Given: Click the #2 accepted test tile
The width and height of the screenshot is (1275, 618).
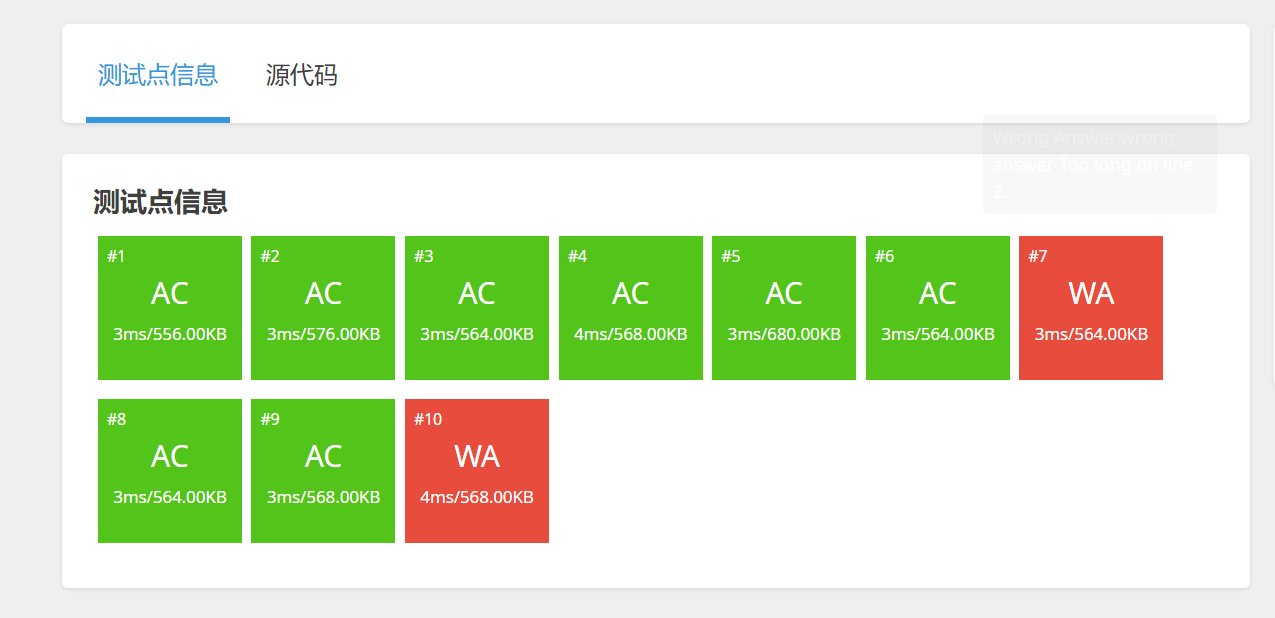Looking at the screenshot, I should coord(323,307).
